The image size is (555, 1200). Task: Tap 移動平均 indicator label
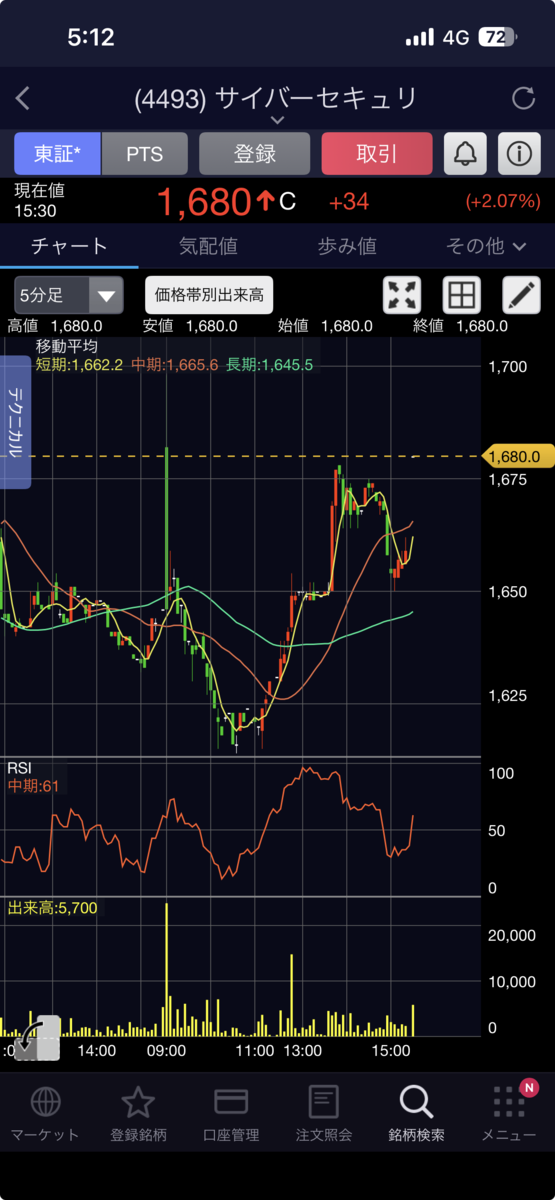coord(67,346)
